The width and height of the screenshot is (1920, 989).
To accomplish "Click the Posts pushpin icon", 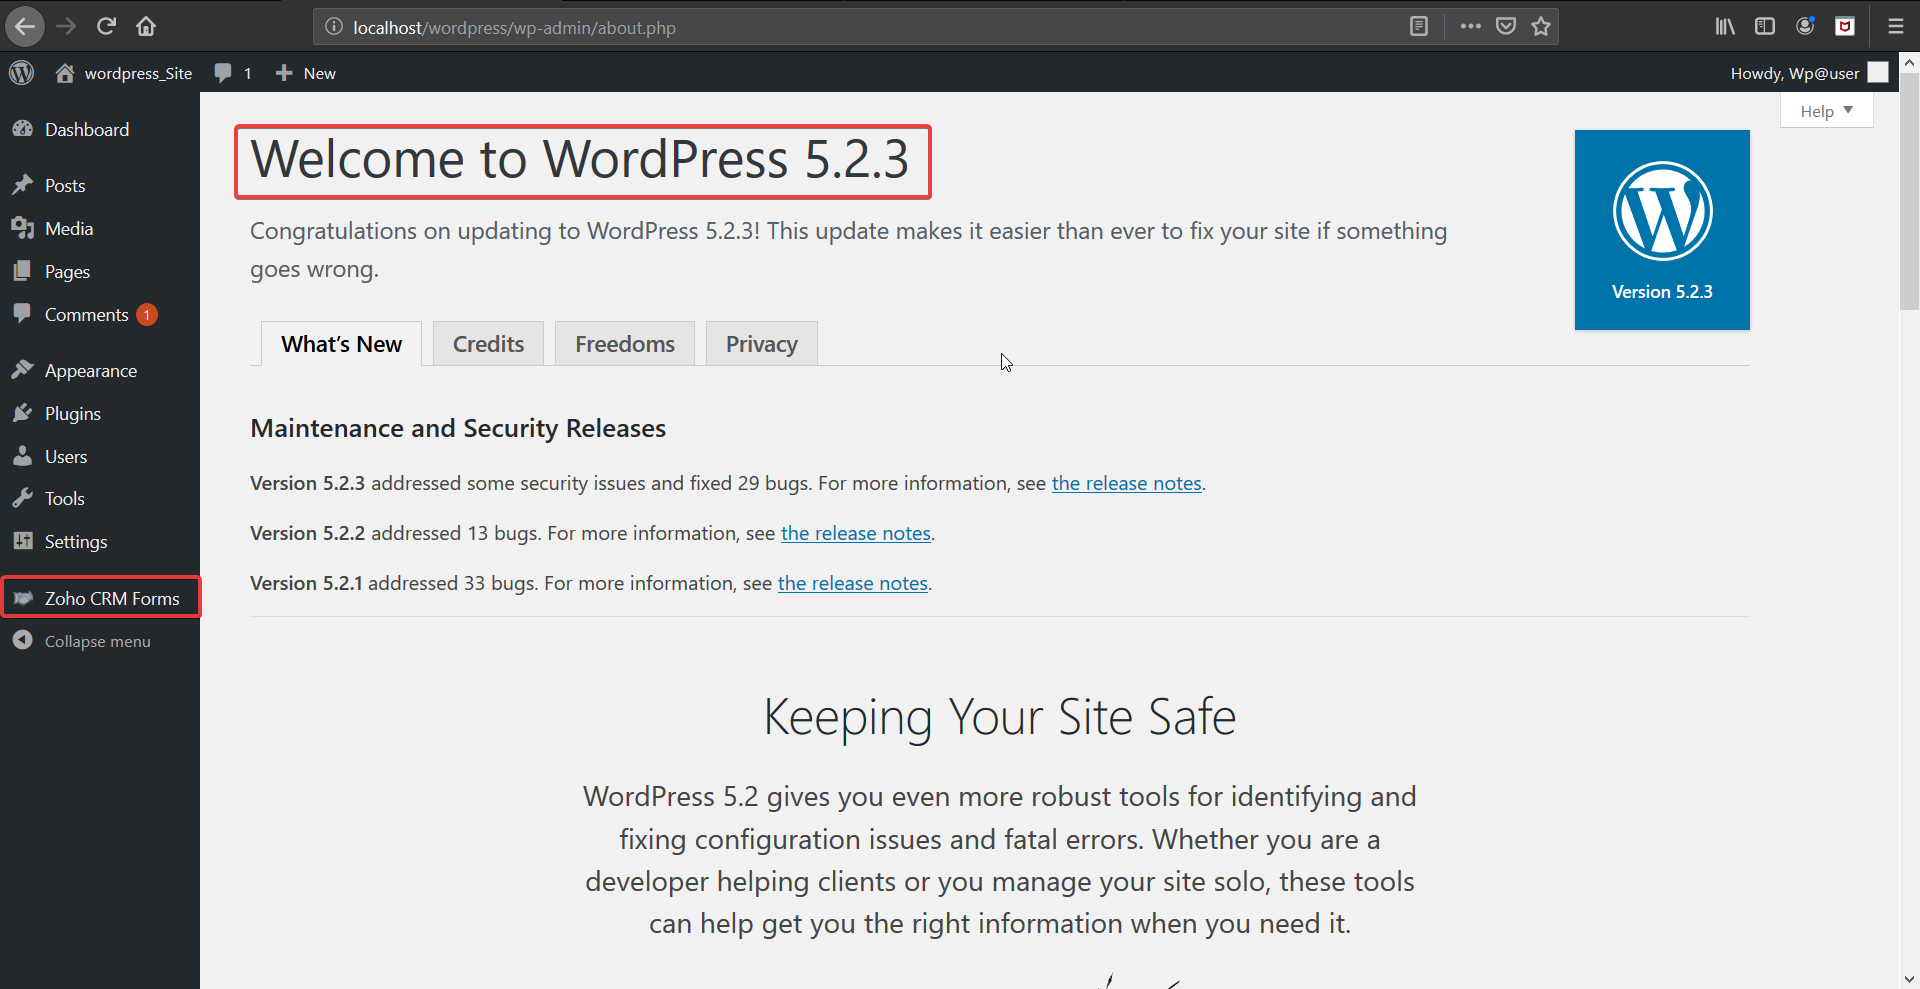I will [22, 185].
